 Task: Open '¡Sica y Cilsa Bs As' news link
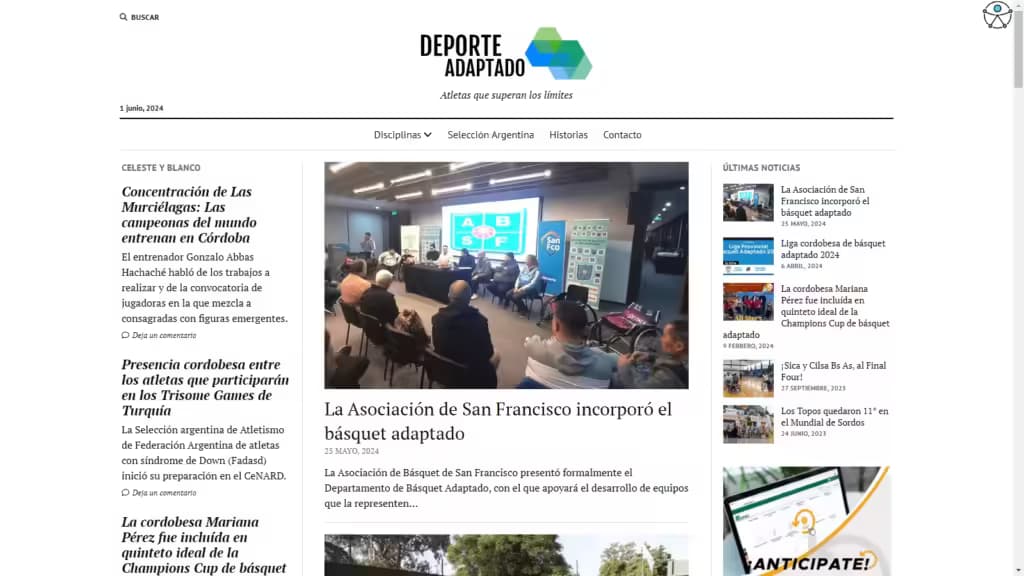tap(833, 372)
